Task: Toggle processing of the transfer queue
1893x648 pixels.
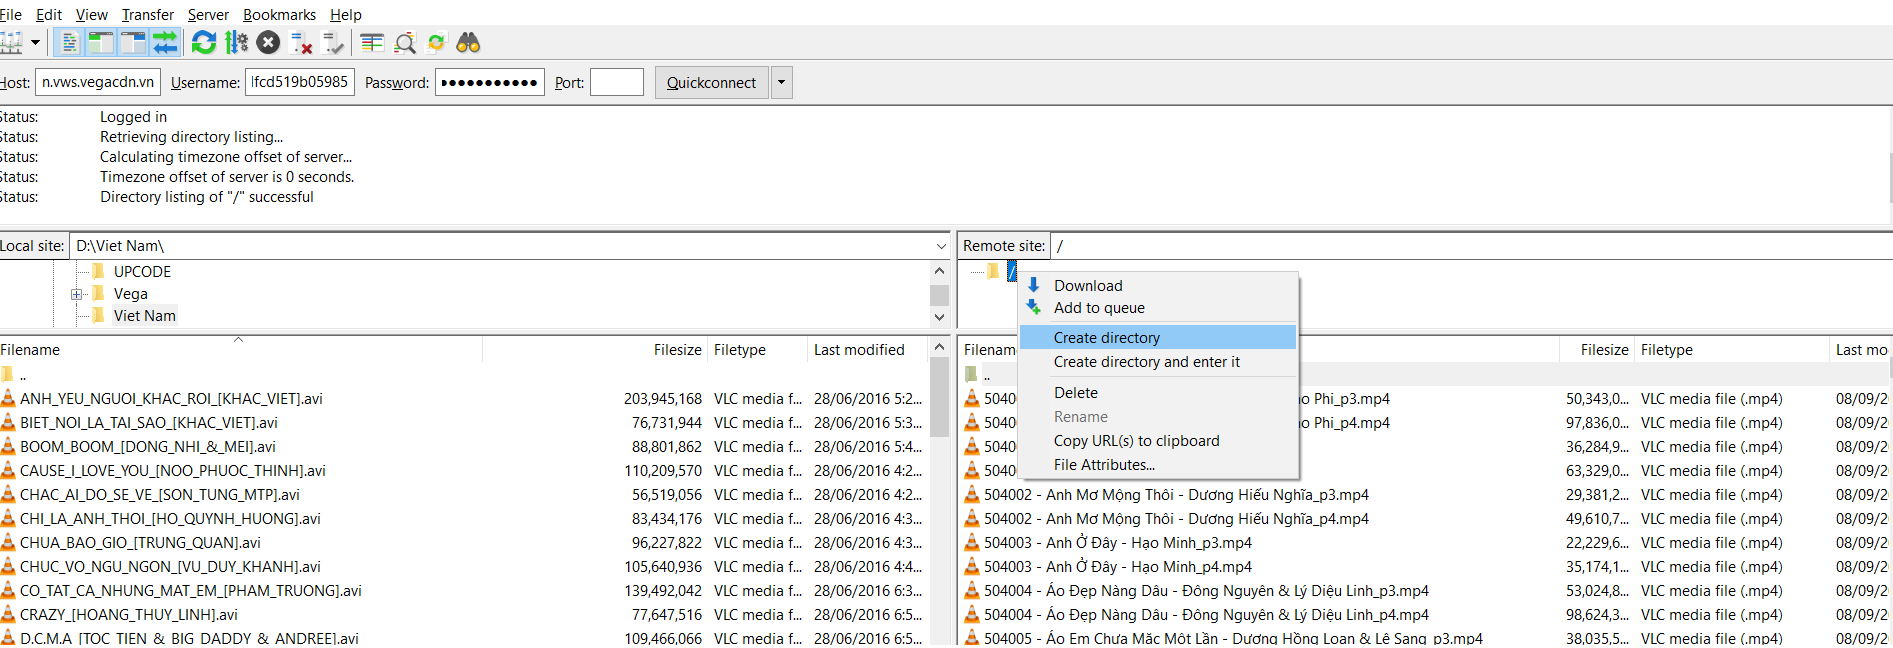Action: coord(236,43)
